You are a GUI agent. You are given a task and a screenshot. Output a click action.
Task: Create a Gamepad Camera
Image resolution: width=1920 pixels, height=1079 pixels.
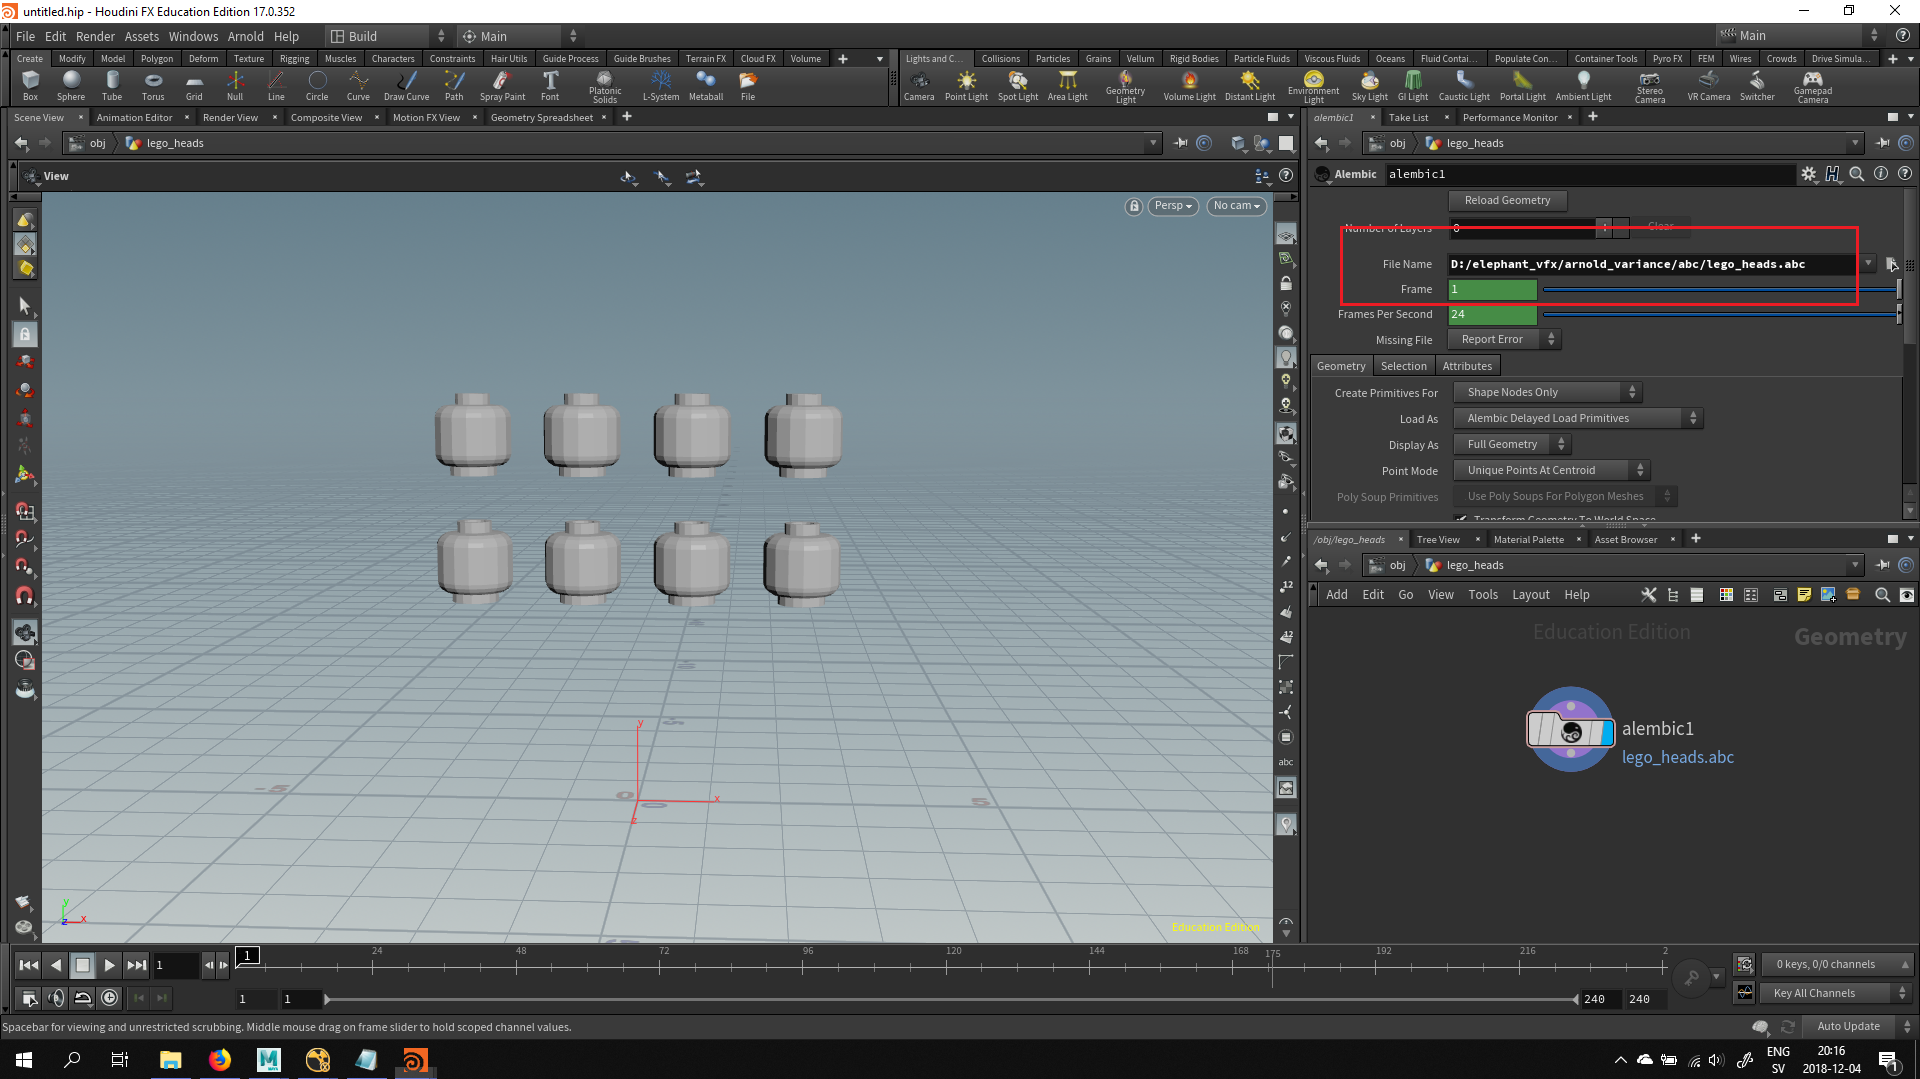click(1813, 87)
